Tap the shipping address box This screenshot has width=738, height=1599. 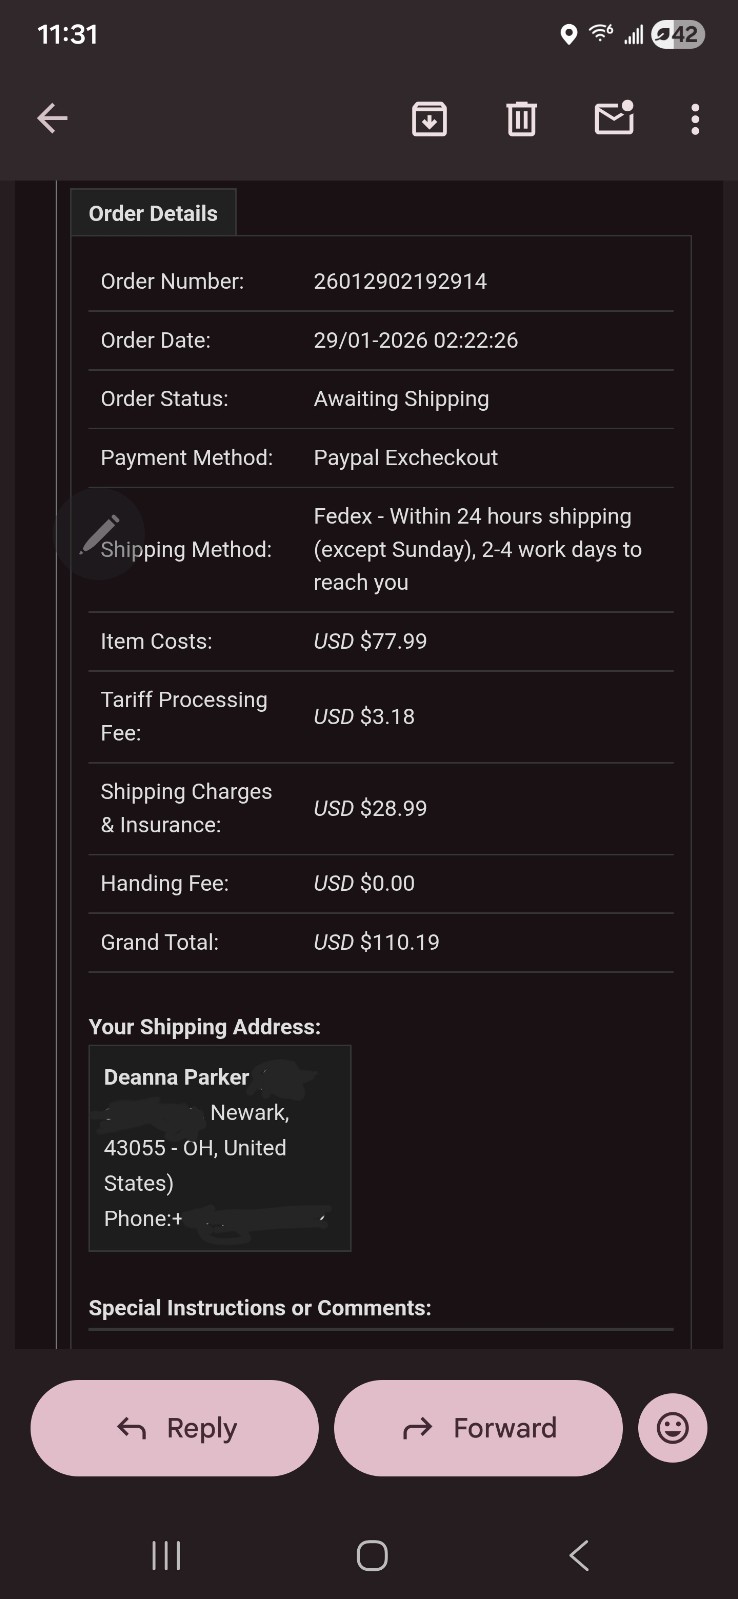click(220, 1148)
